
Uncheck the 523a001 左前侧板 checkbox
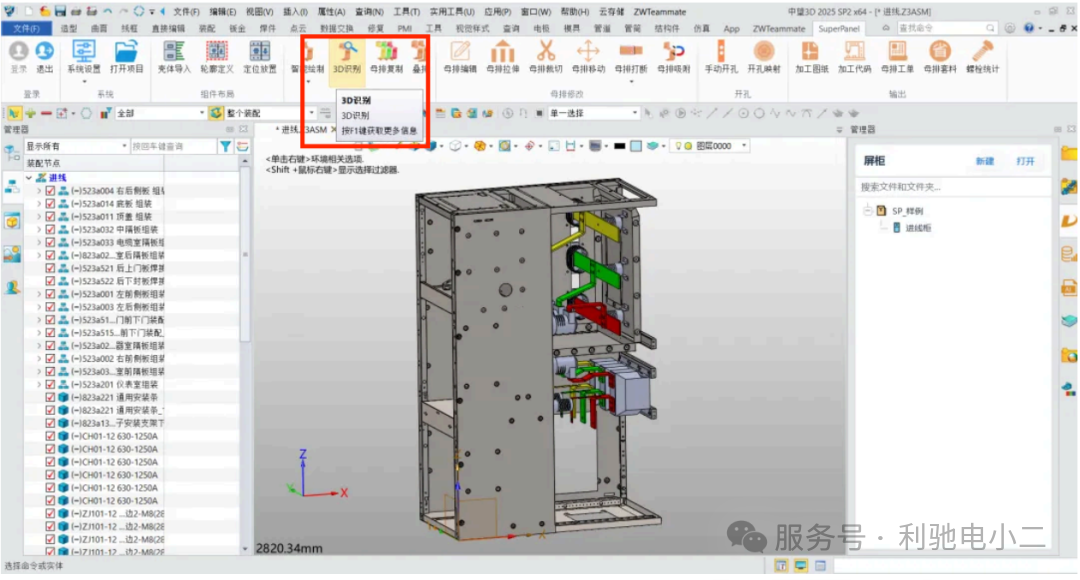tap(50, 294)
